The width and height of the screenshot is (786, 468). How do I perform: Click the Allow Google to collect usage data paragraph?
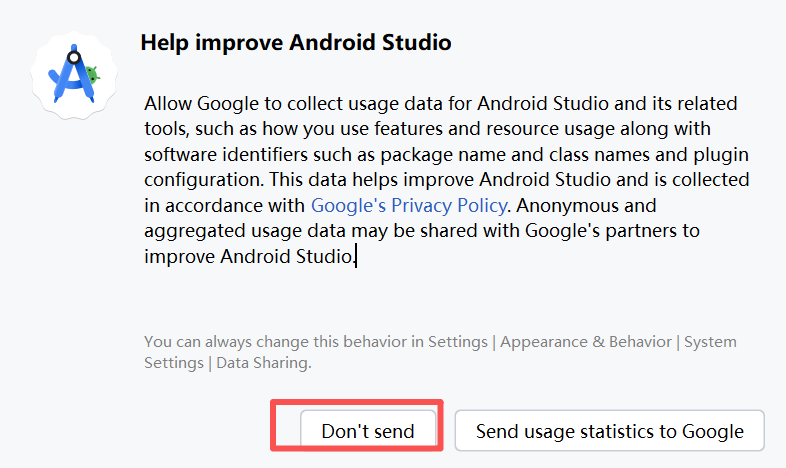[447, 179]
